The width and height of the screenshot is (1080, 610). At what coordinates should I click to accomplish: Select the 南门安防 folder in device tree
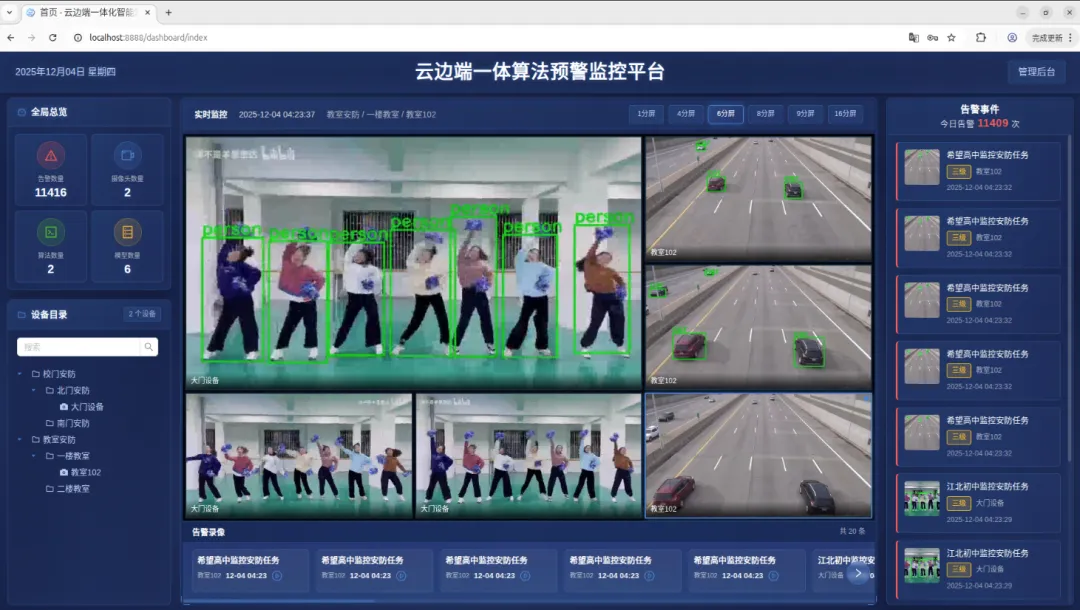(68, 423)
